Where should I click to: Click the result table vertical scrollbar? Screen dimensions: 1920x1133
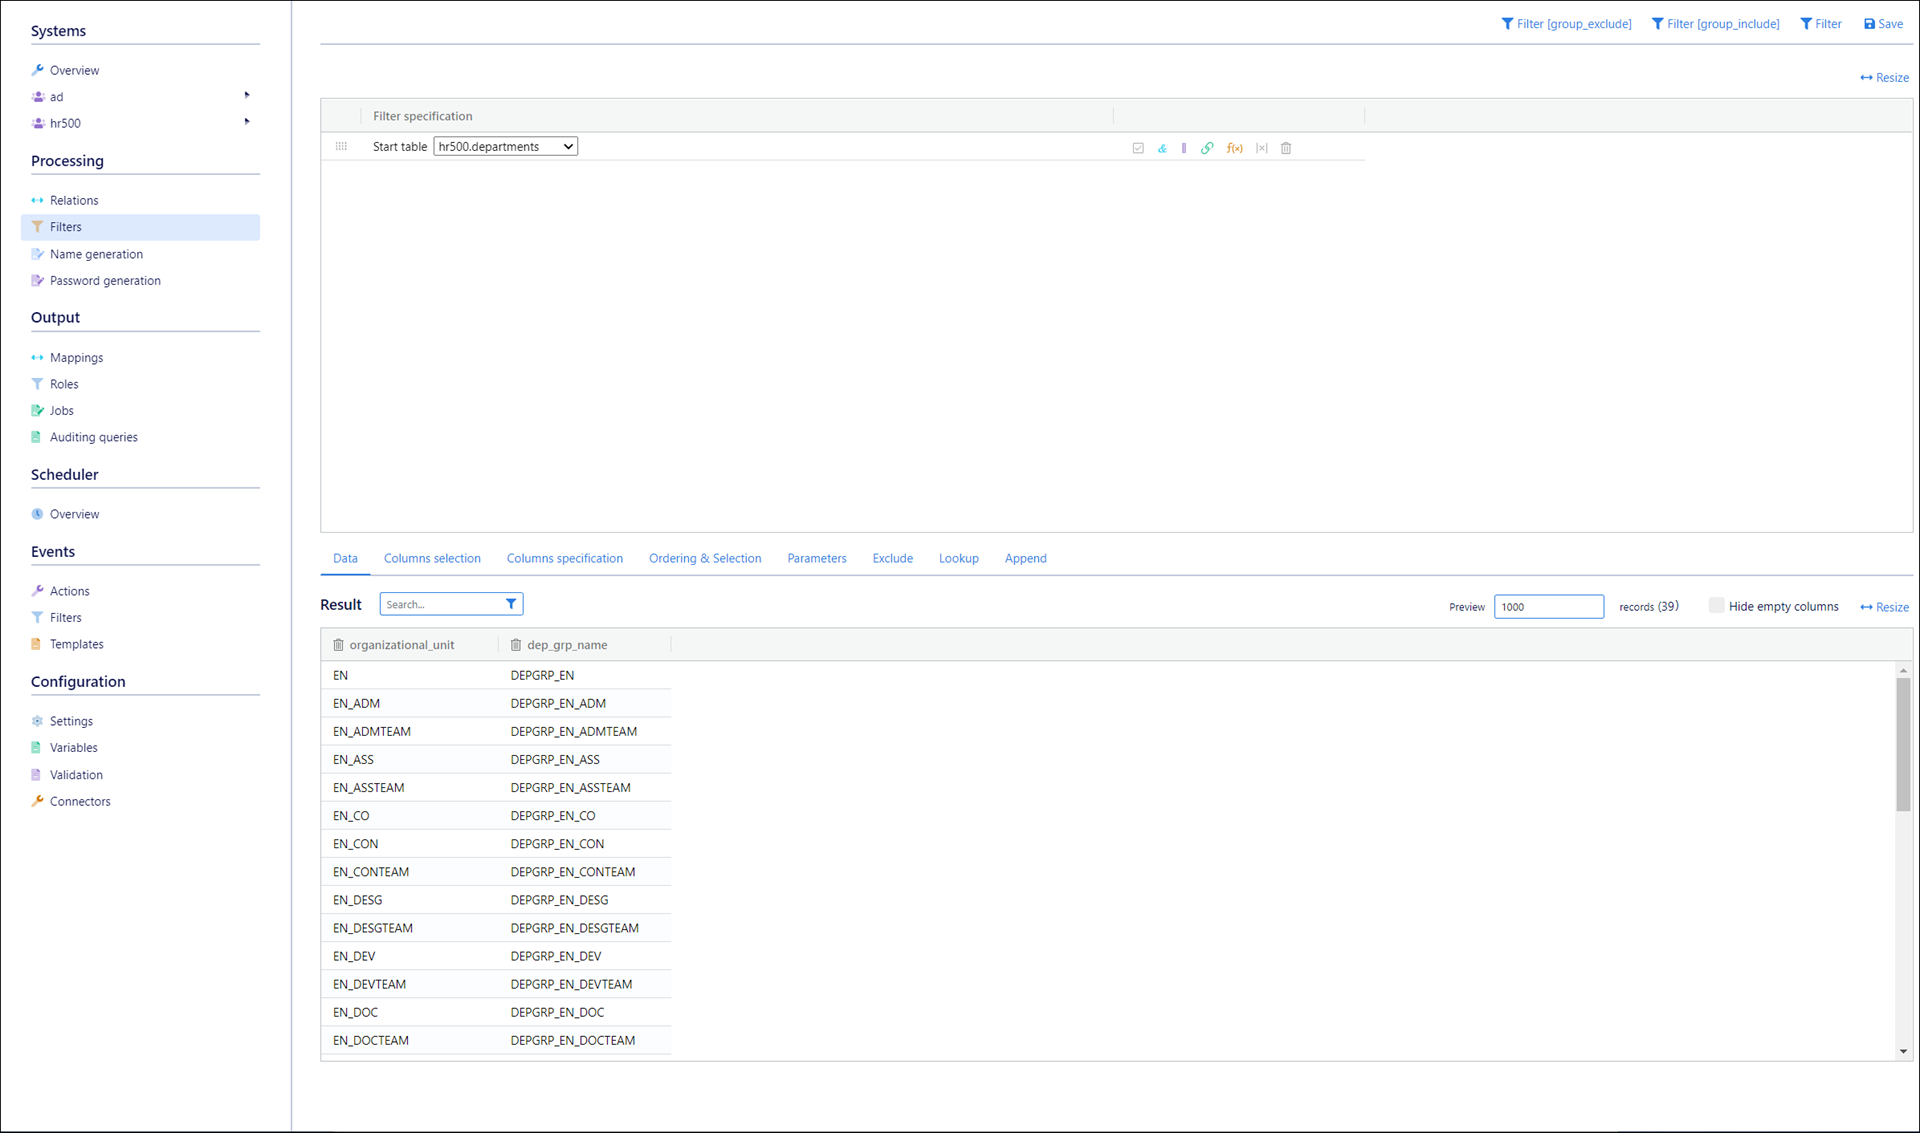pos(1902,745)
